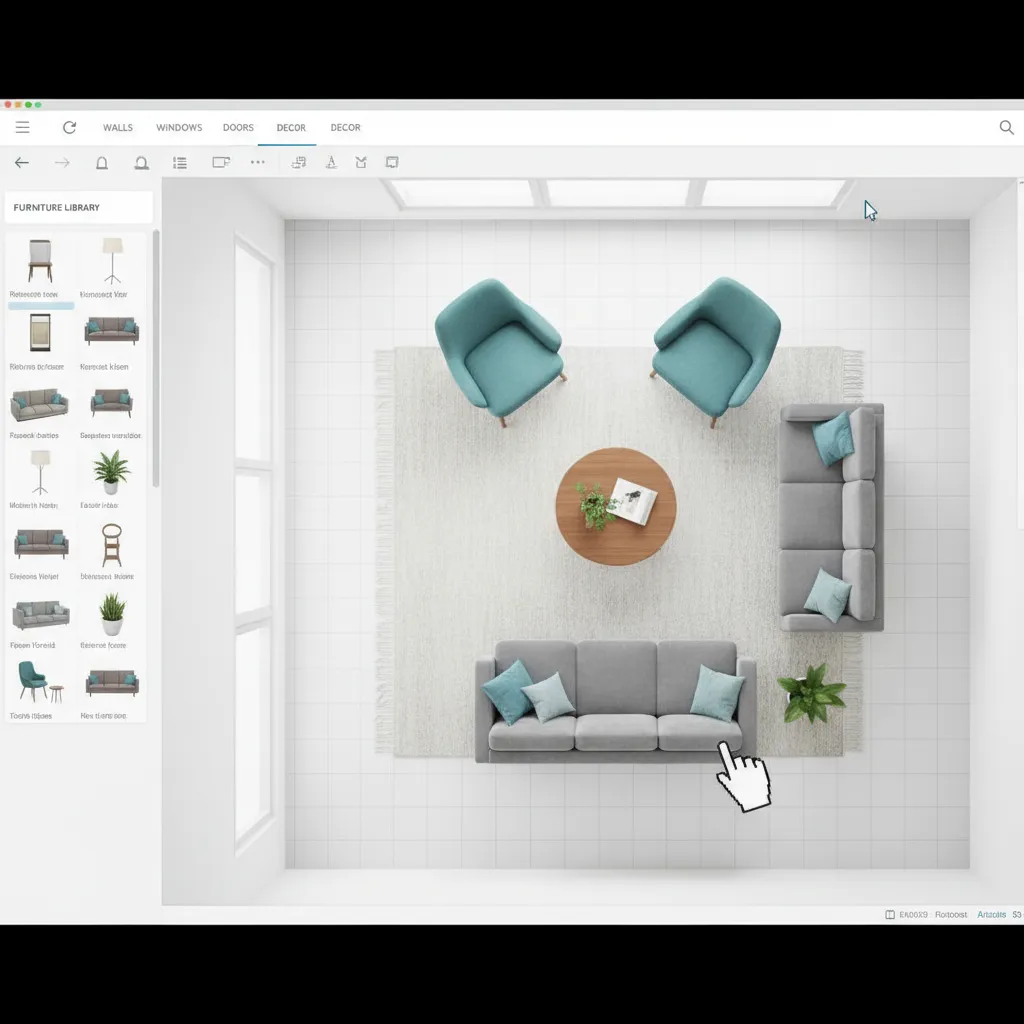This screenshot has height=1024, width=1024.
Task: Select the underlined bell icon beside the list icon
Action: click(x=141, y=163)
